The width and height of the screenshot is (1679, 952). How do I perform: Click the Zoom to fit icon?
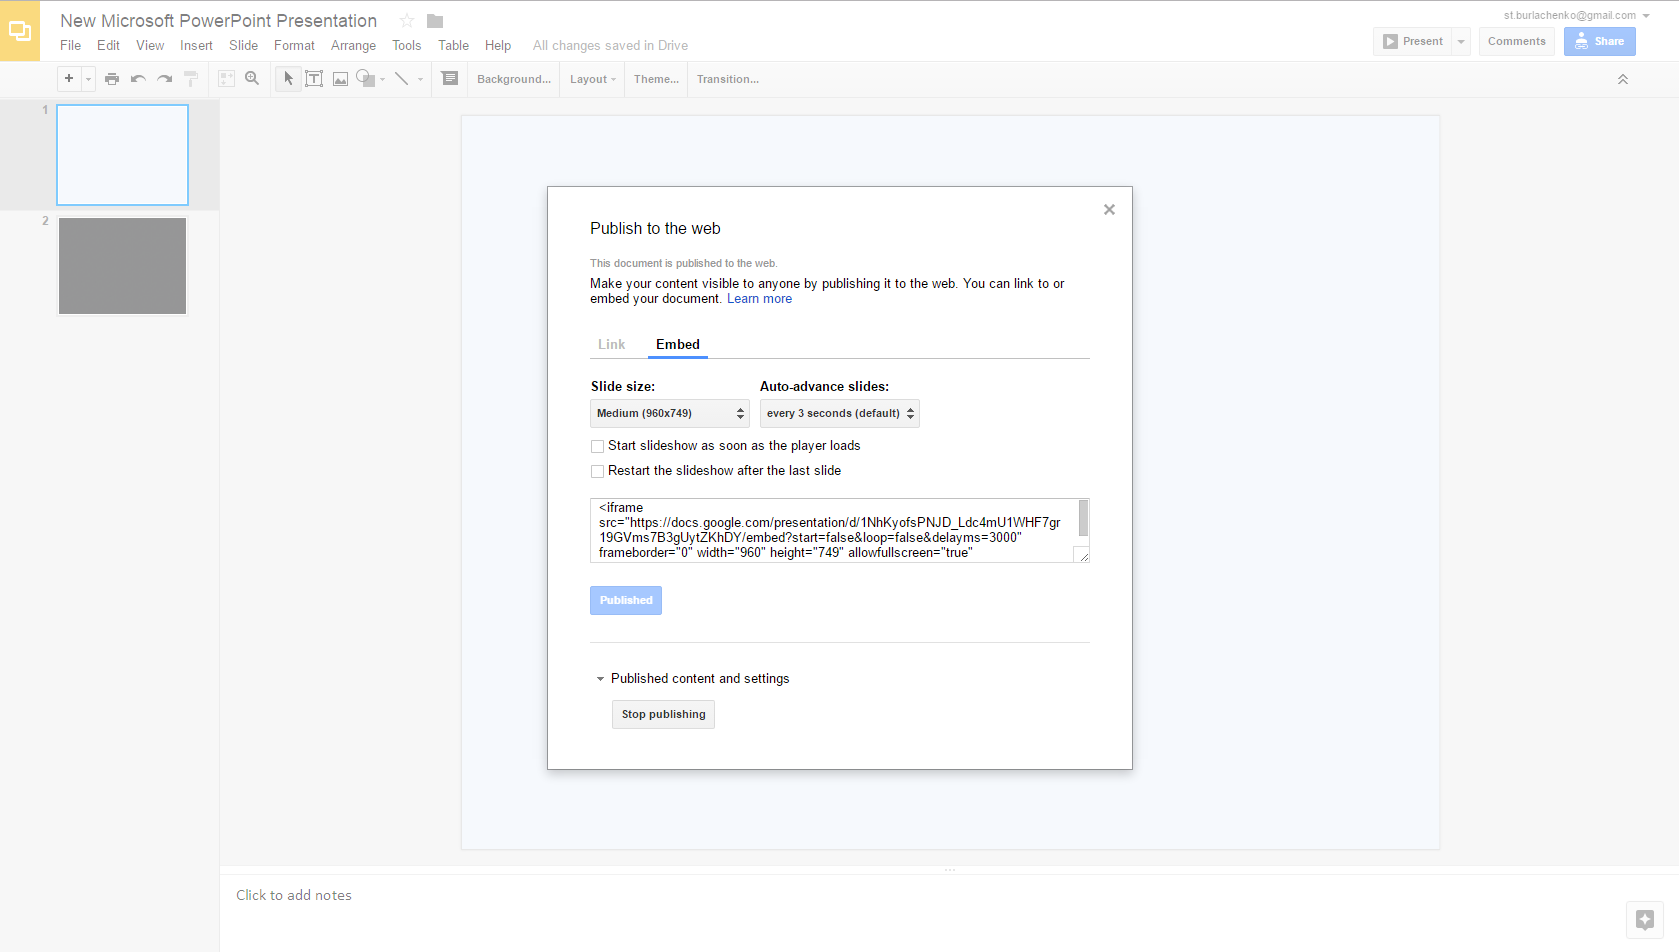click(227, 79)
